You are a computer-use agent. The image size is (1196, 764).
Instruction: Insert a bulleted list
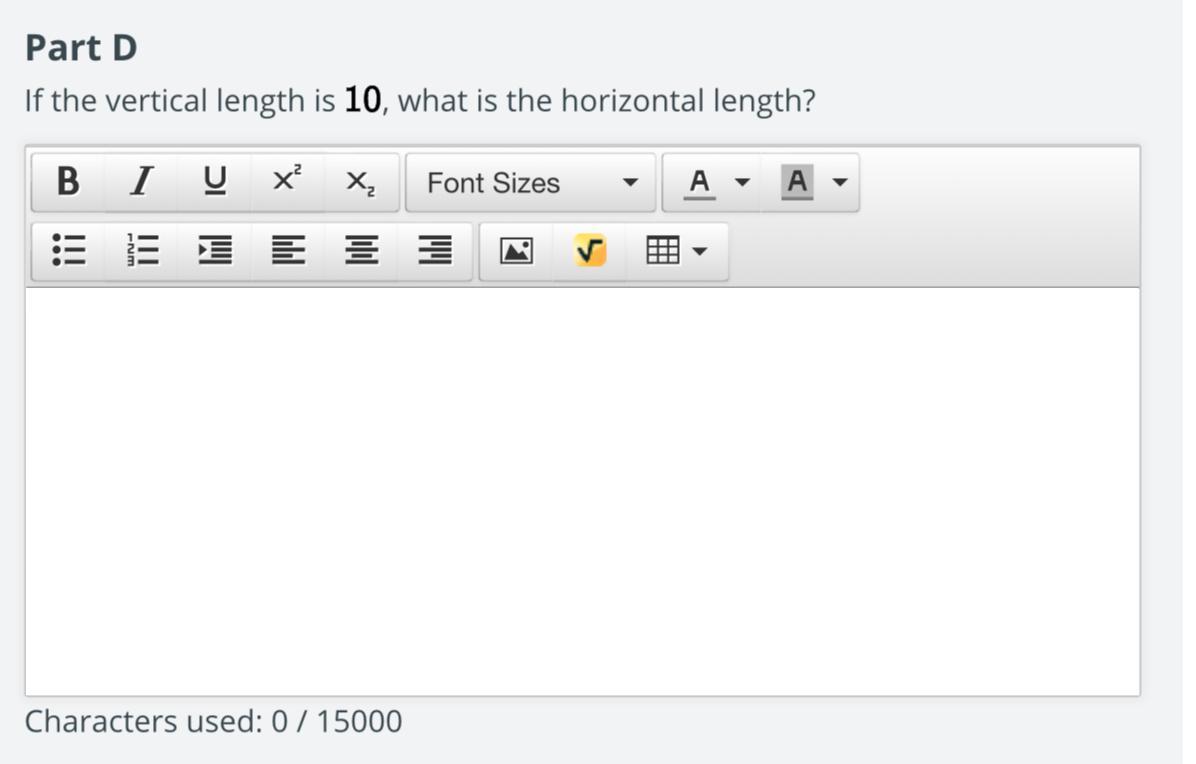pyautogui.click(x=68, y=251)
